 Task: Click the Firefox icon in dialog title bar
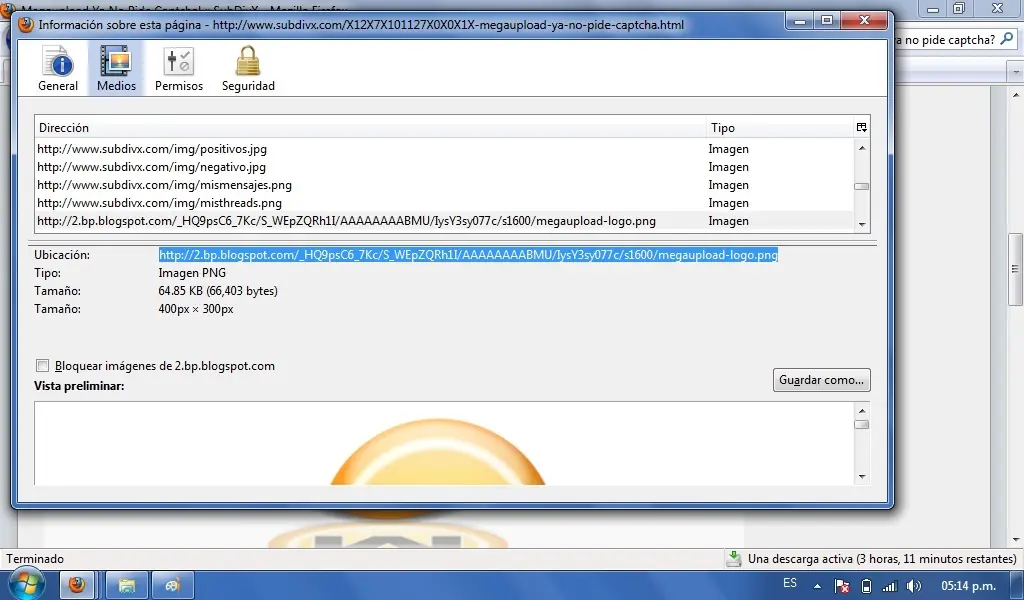pos(26,25)
